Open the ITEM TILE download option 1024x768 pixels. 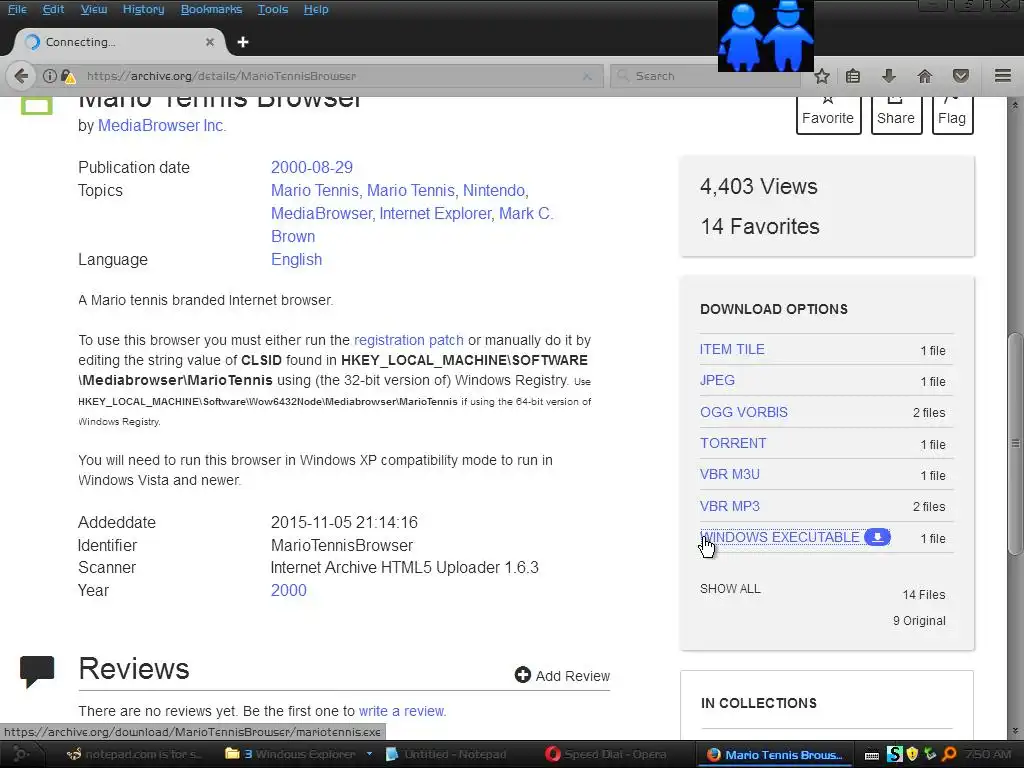coord(732,349)
